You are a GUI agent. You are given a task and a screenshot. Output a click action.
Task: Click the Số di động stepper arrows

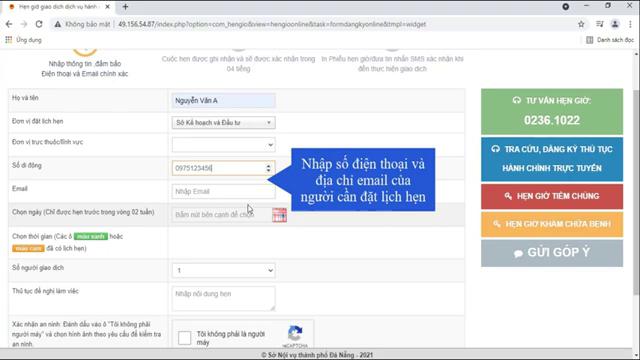(x=268, y=168)
